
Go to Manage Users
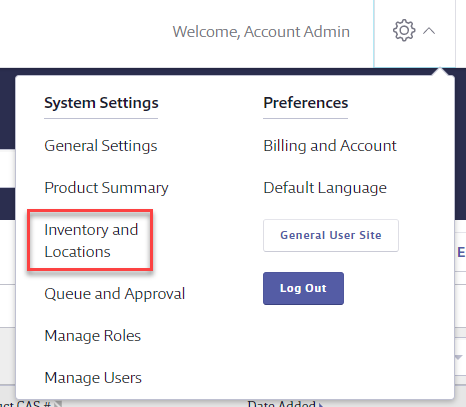coord(93,378)
